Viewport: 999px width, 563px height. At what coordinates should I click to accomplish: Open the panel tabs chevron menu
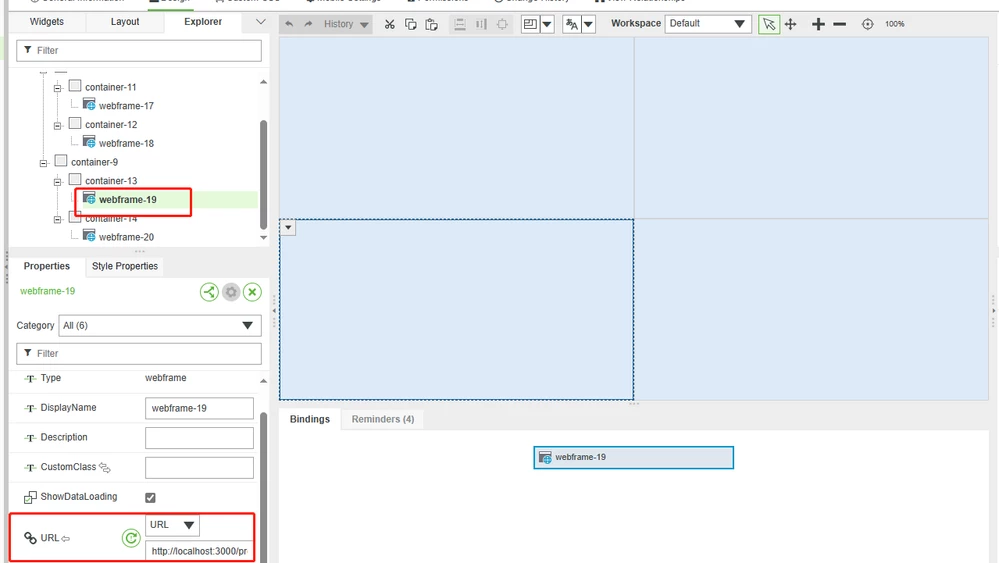tap(260, 22)
